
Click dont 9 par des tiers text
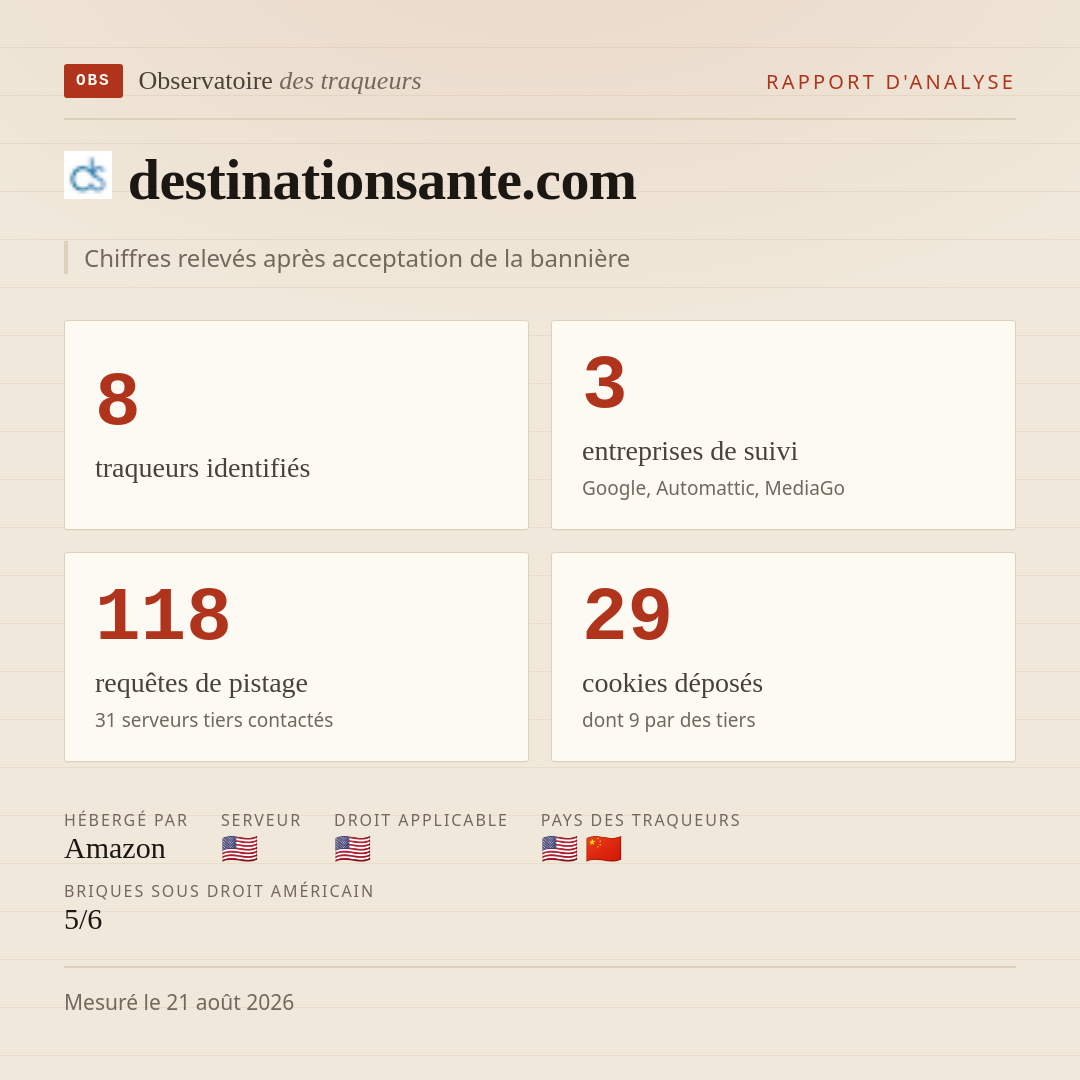[x=668, y=720]
